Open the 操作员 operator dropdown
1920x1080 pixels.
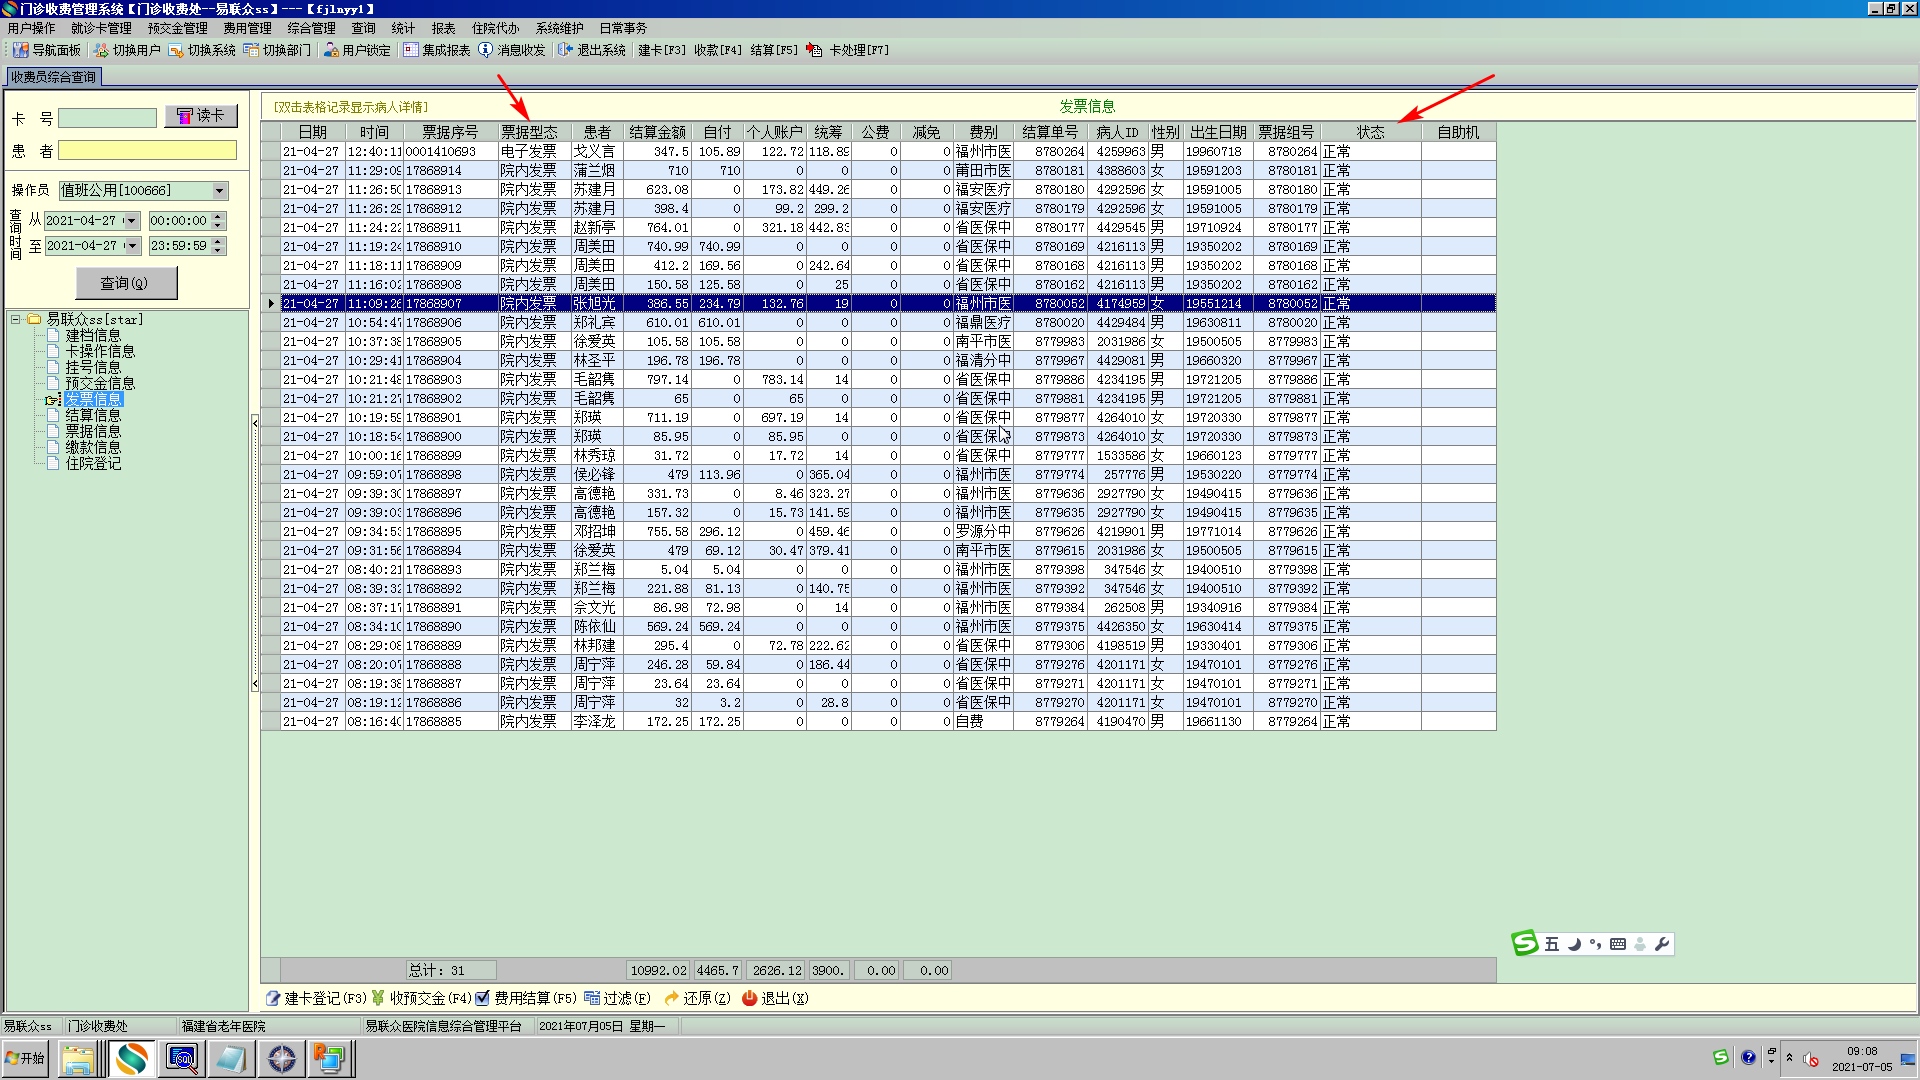(220, 191)
